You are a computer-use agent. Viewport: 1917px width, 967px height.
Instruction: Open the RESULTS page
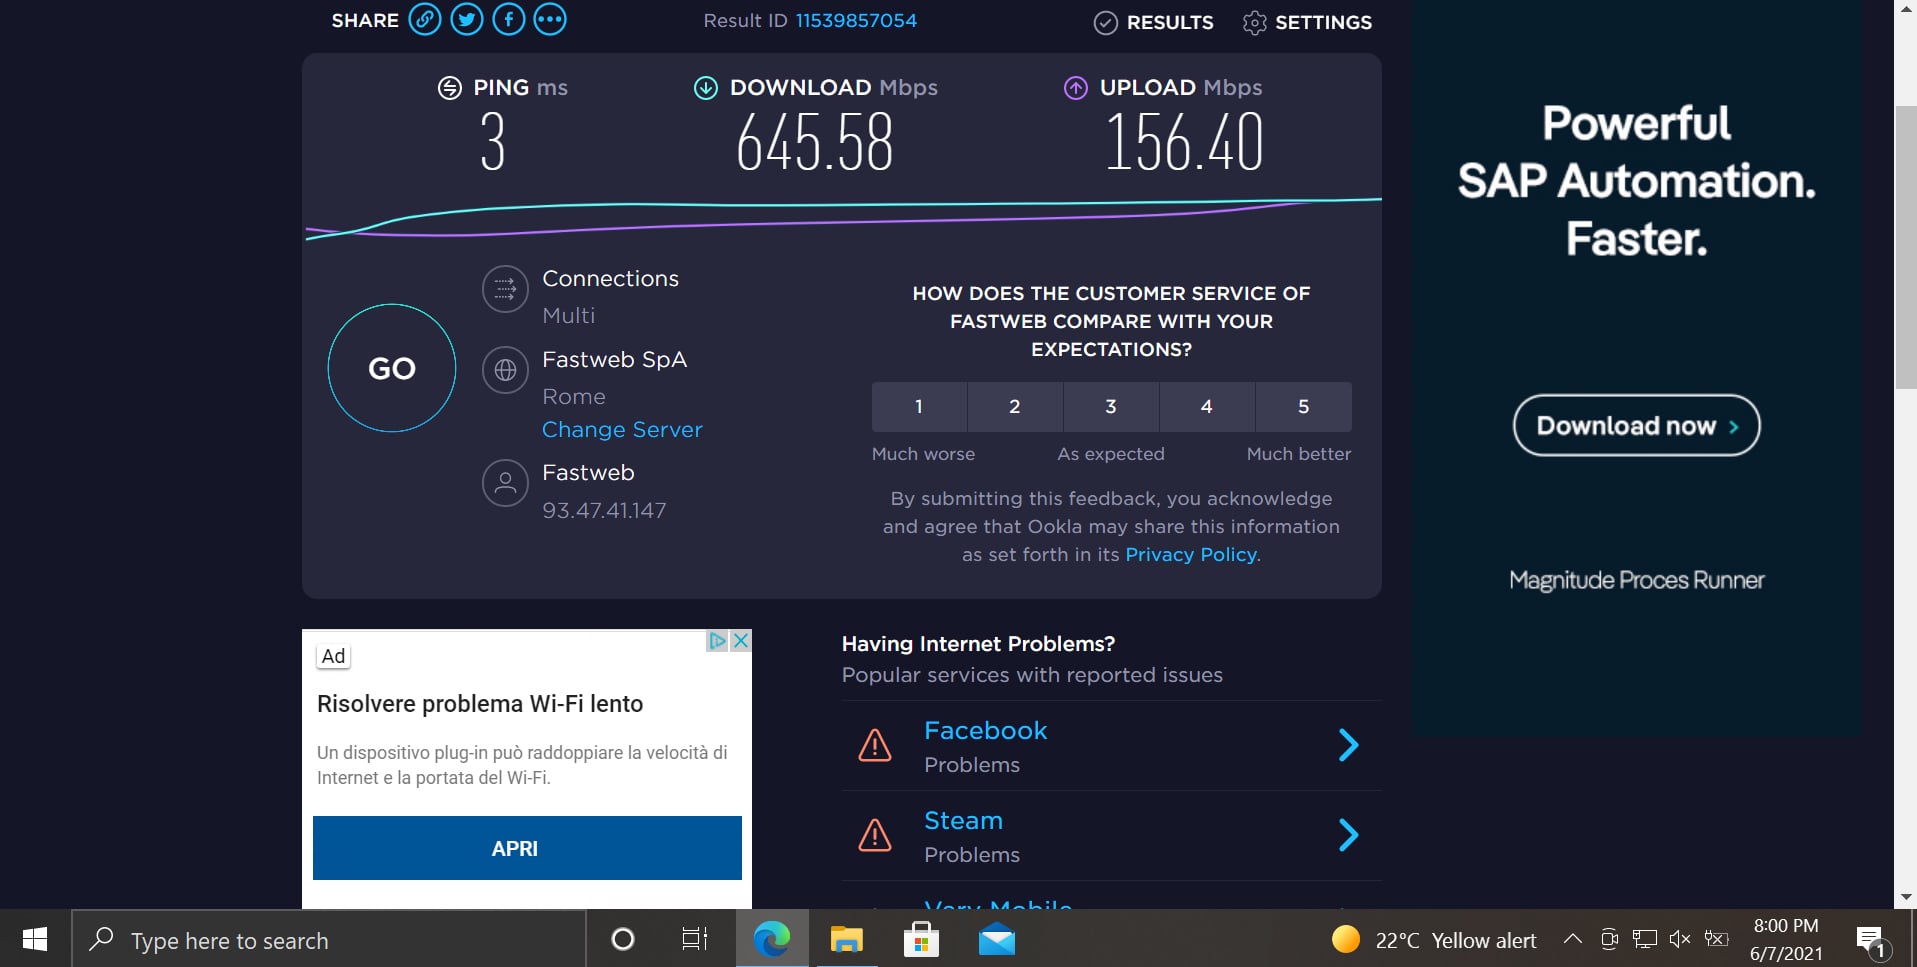pyautogui.click(x=1154, y=23)
